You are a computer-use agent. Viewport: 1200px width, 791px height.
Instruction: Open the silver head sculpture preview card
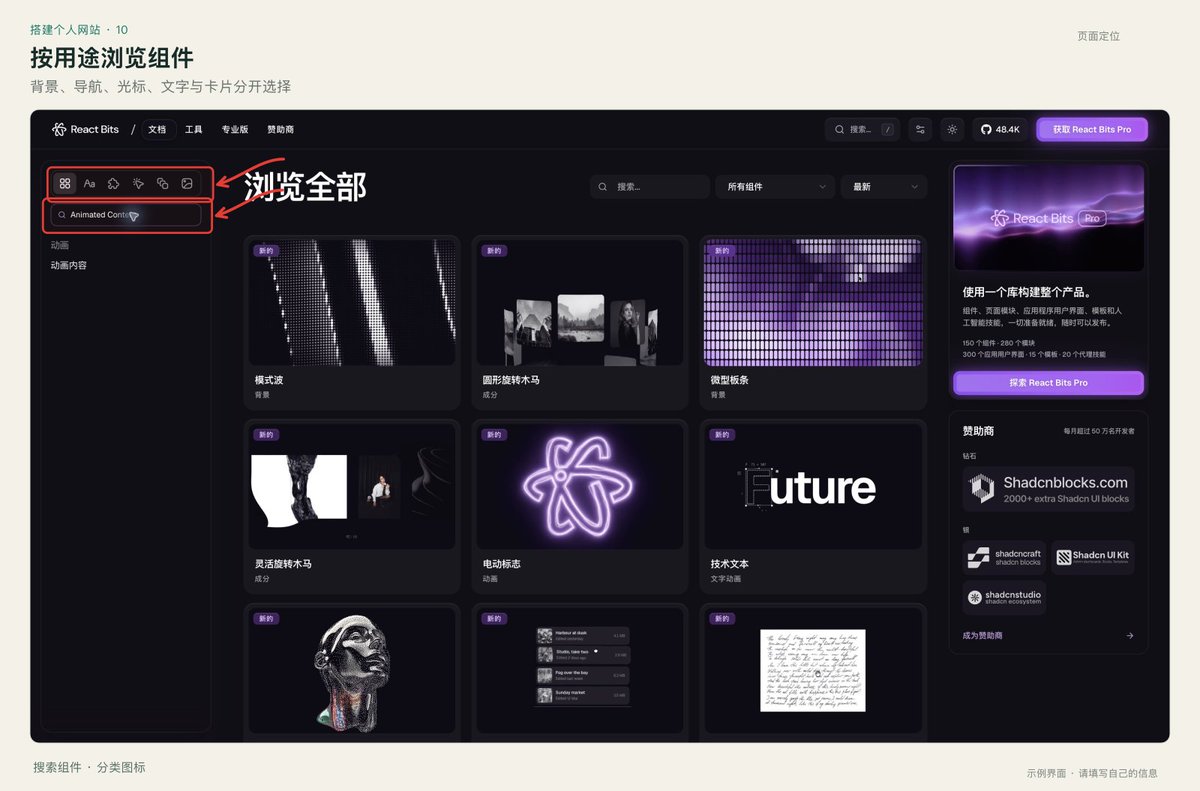[352, 672]
